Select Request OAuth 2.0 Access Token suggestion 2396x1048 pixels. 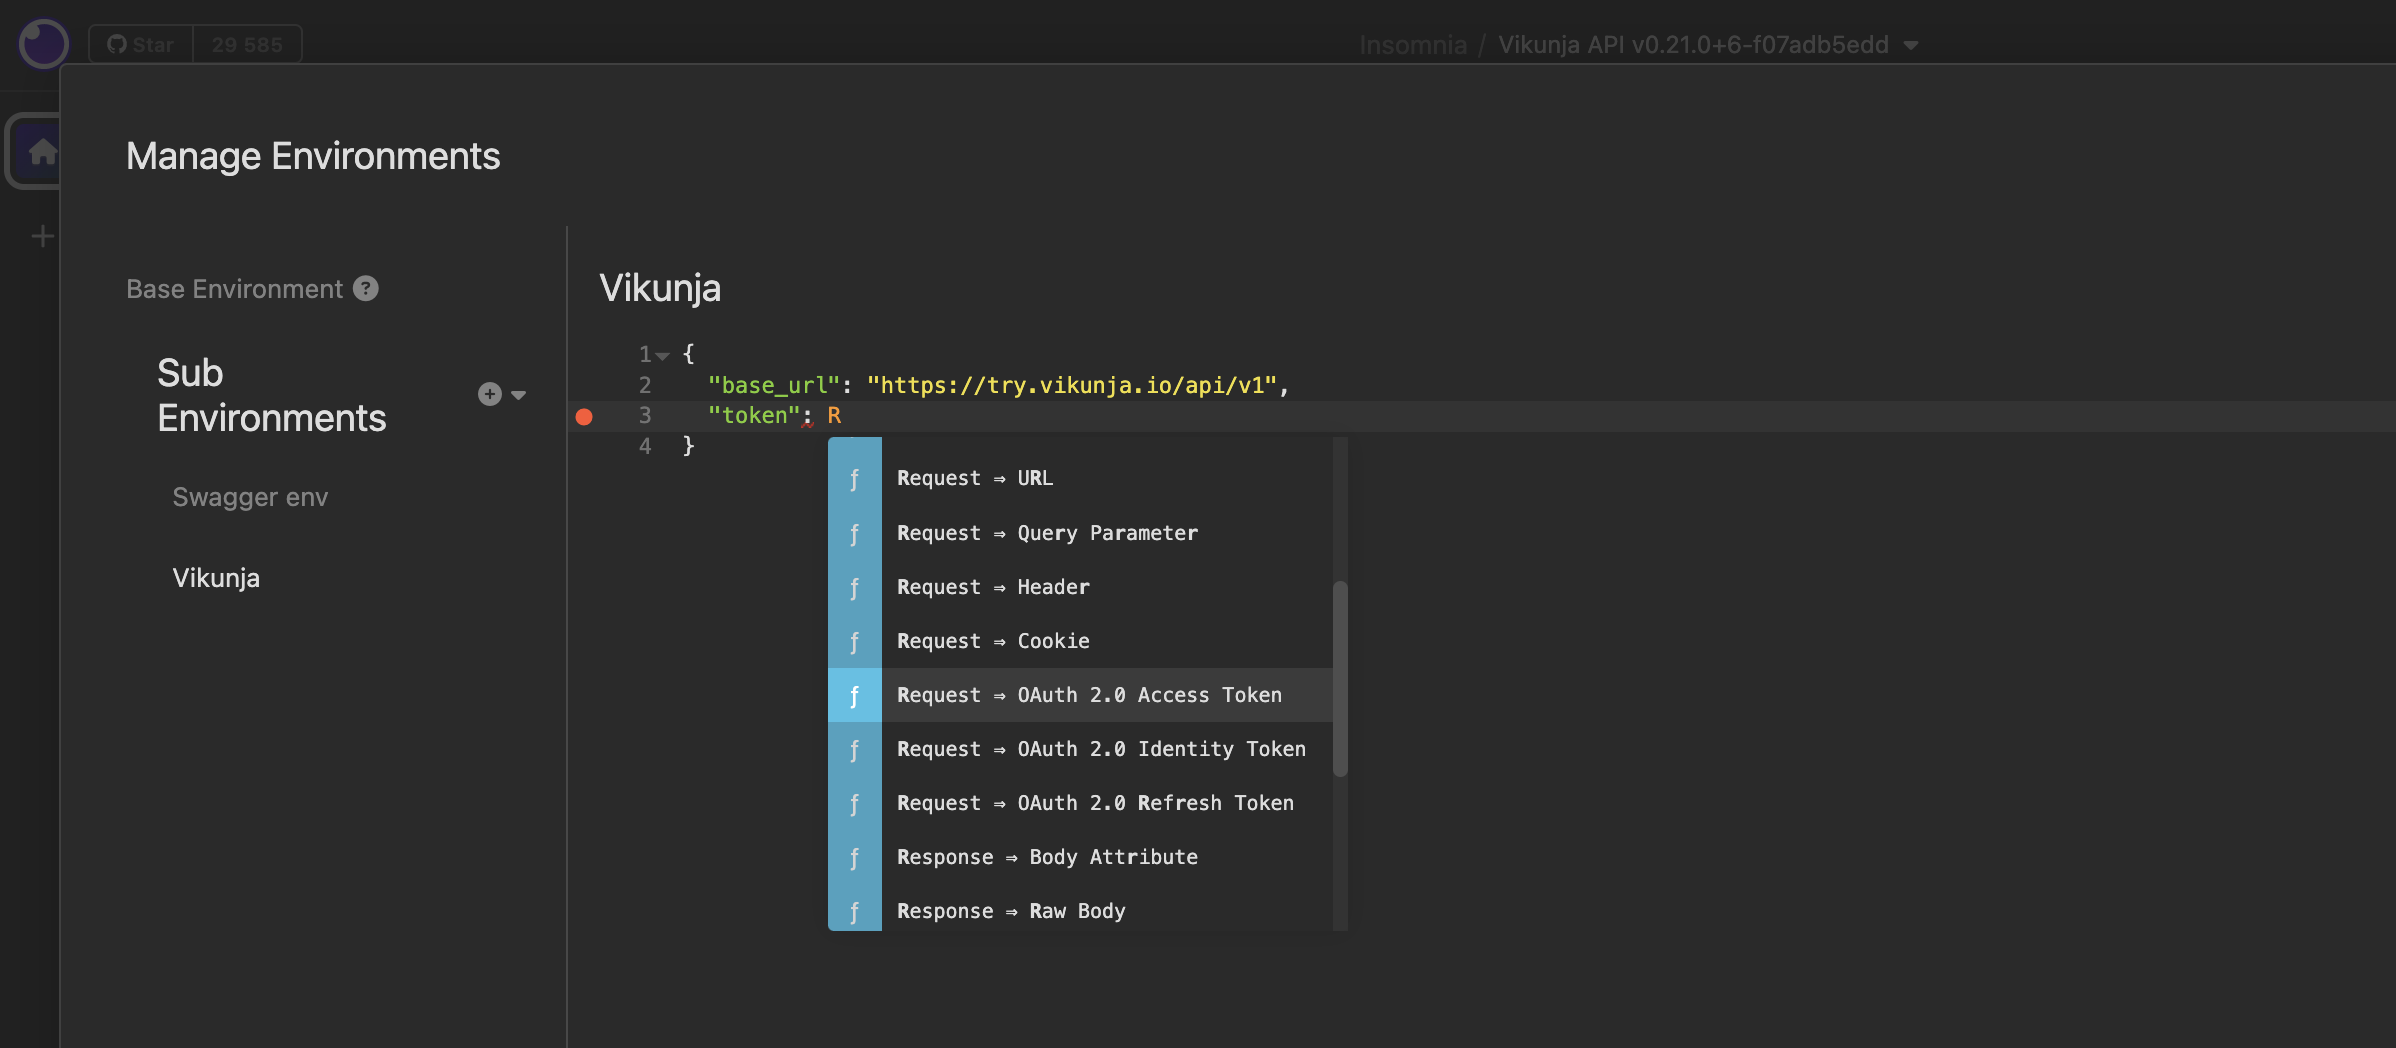coord(1089,695)
